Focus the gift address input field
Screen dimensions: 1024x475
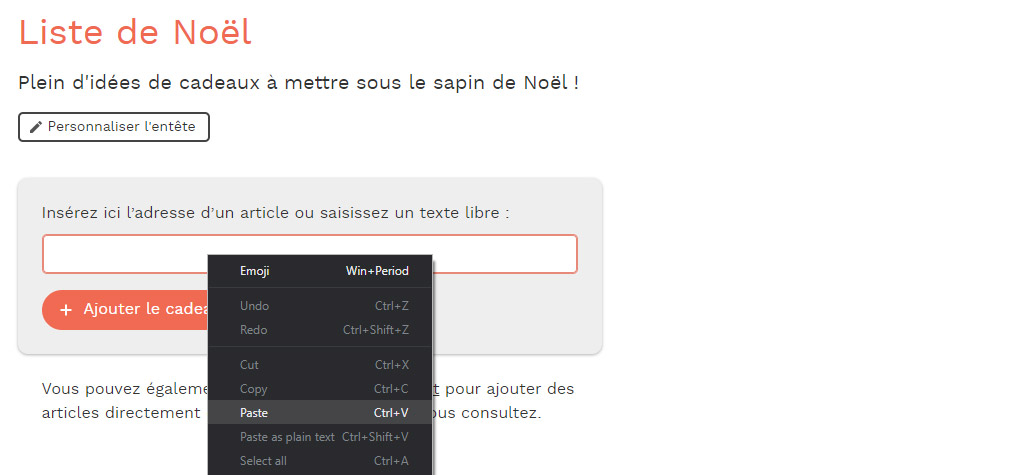pos(310,254)
